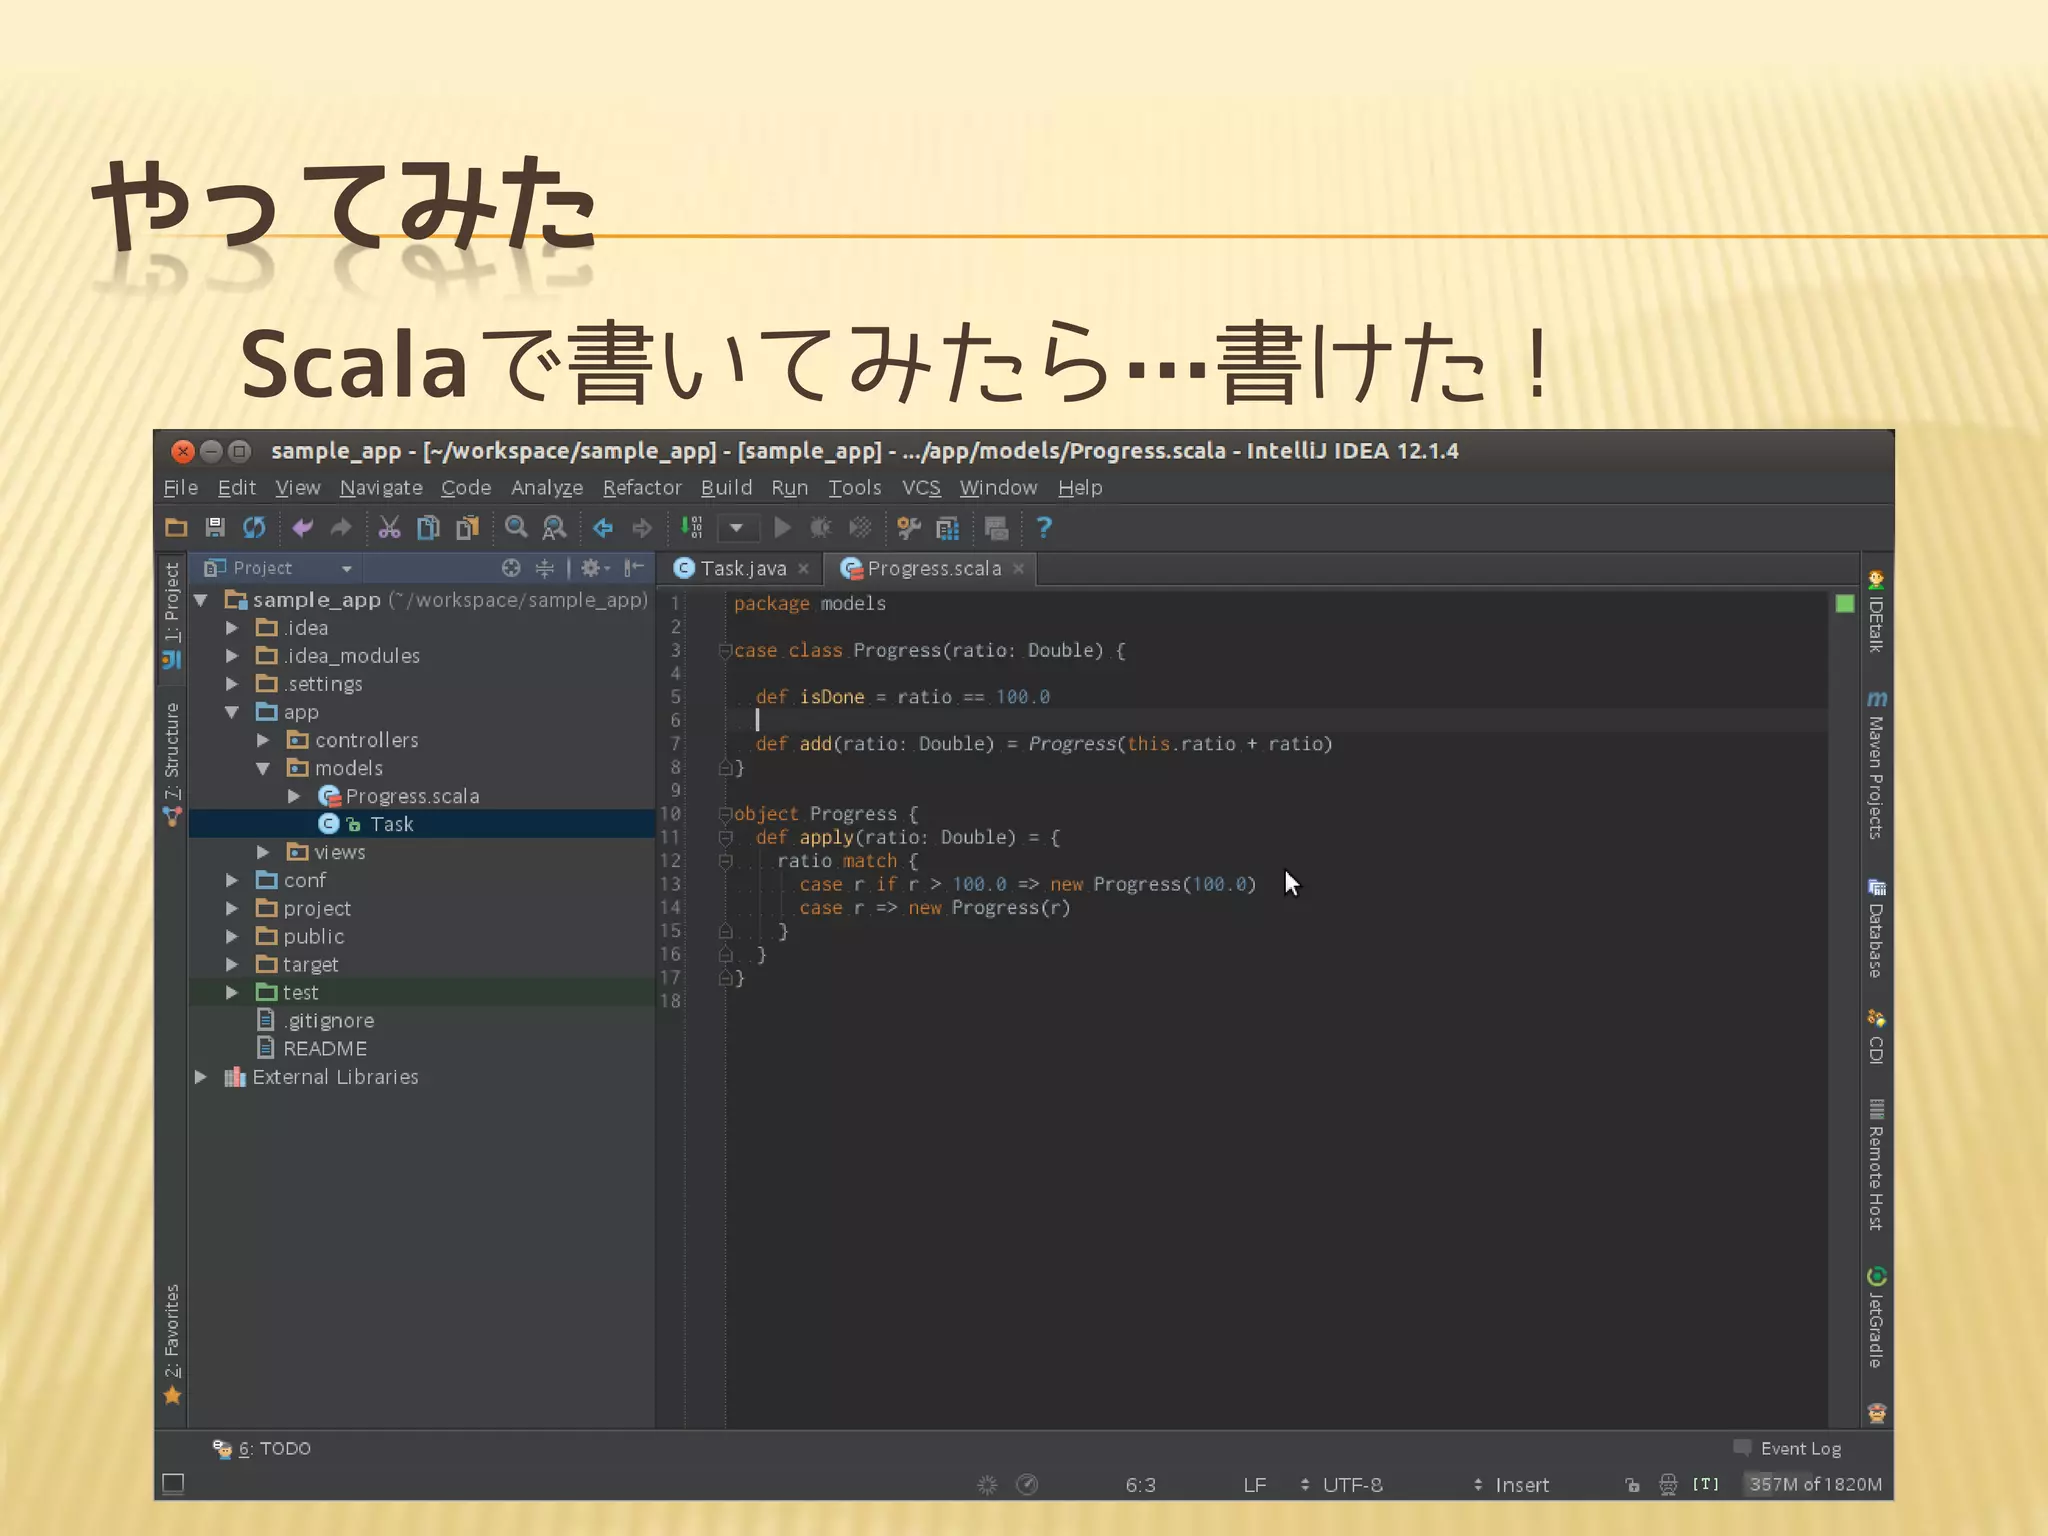Select the README file
2048x1536 pixels.
click(x=325, y=1048)
